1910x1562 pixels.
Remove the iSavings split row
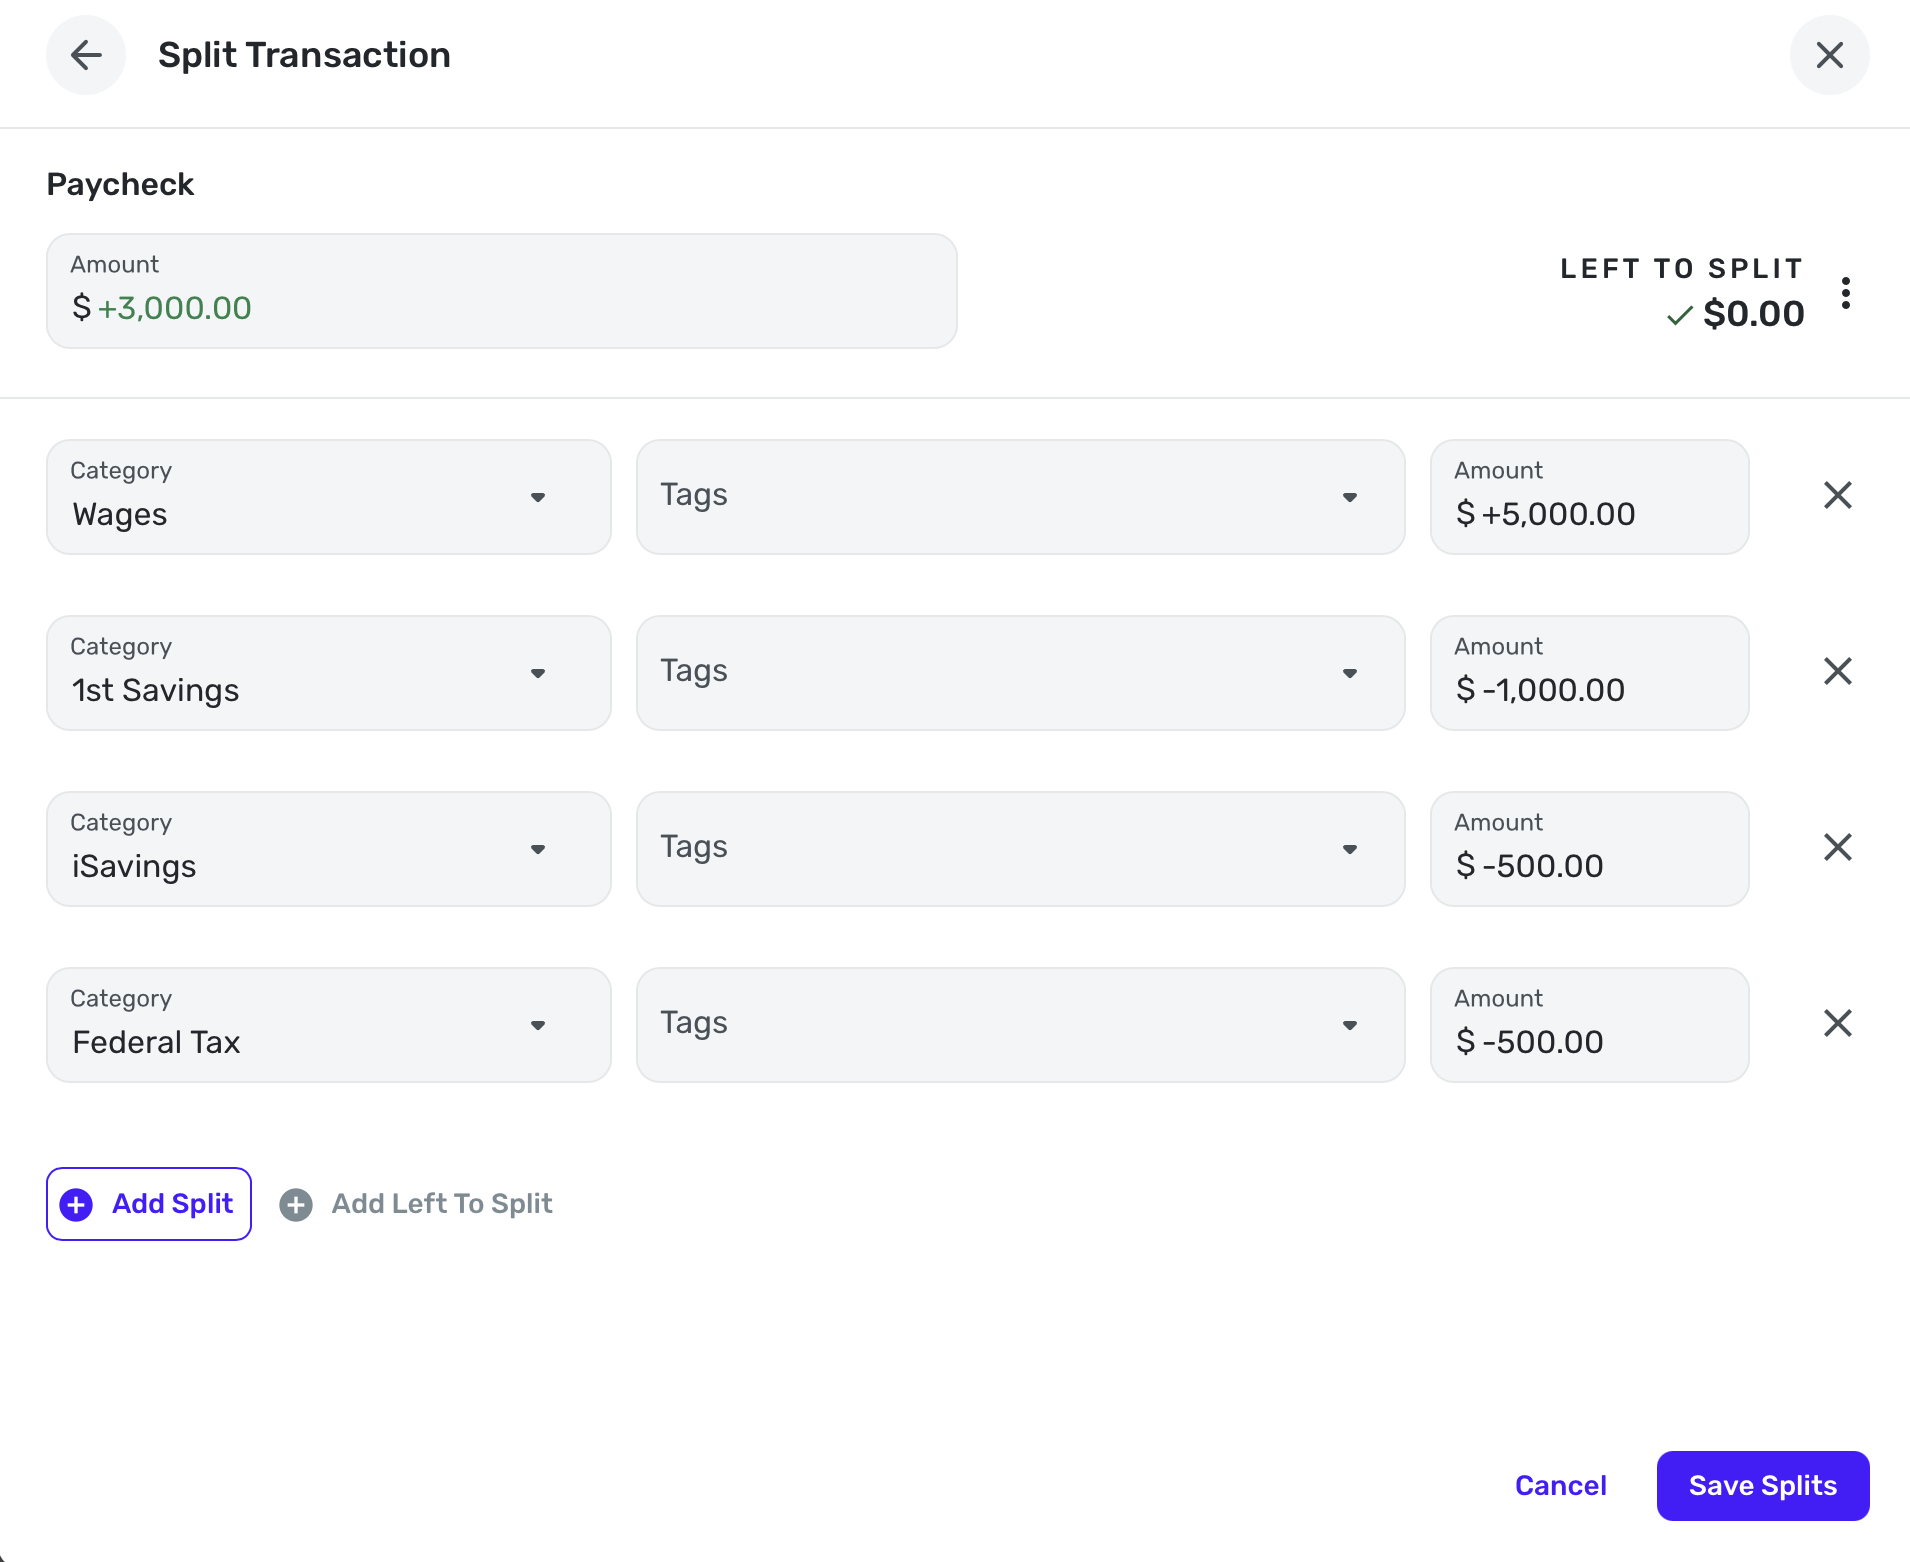(1837, 848)
